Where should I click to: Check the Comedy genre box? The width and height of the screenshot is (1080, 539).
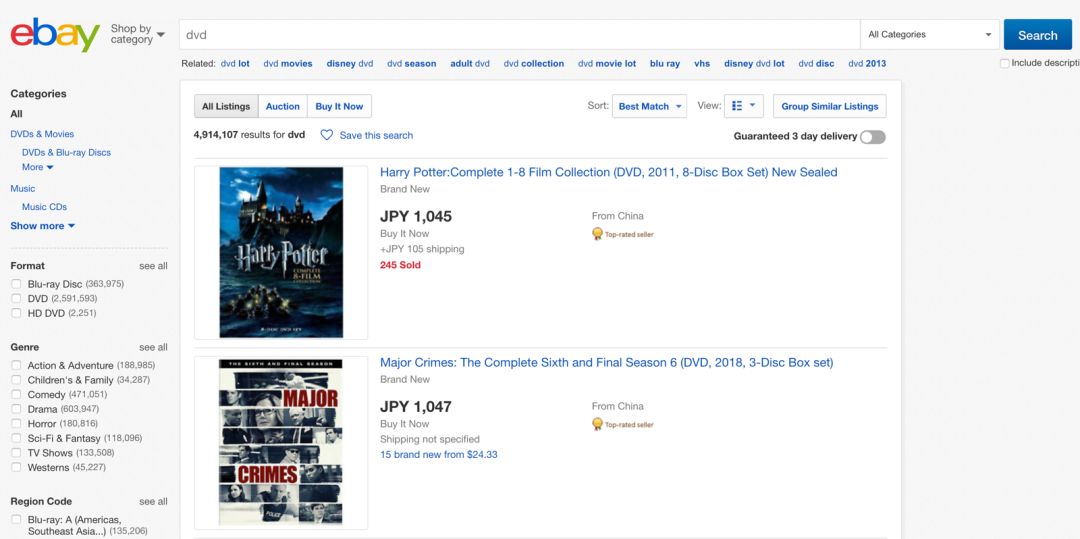pyautogui.click(x=16, y=394)
